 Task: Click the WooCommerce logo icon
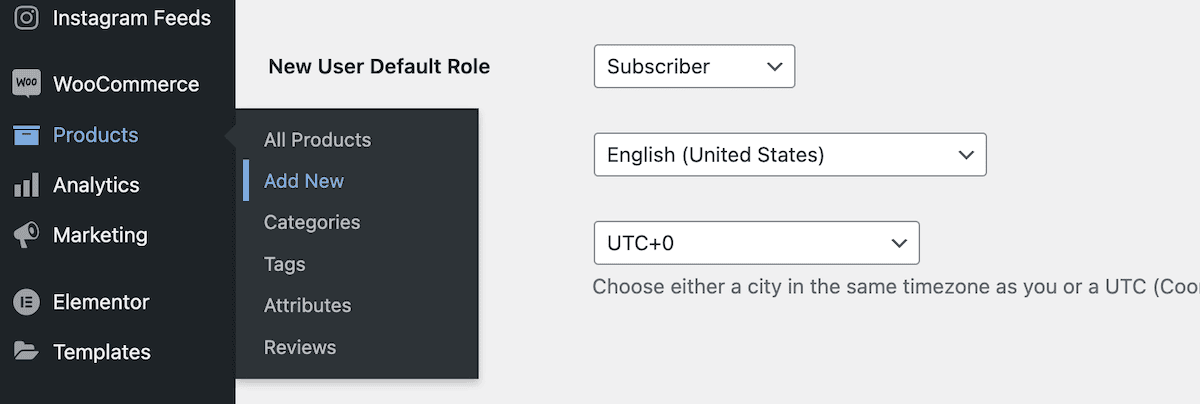pos(26,84)
